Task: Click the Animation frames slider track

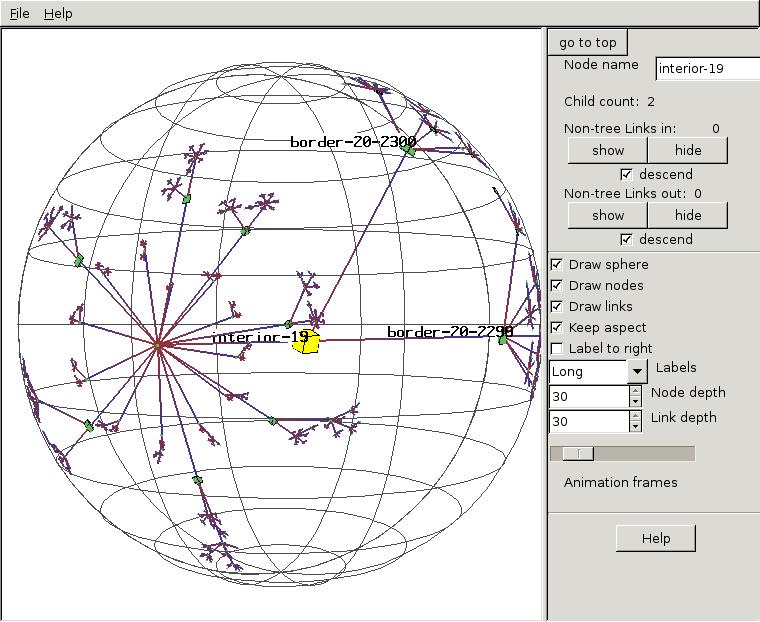Action: coord(622,454)
